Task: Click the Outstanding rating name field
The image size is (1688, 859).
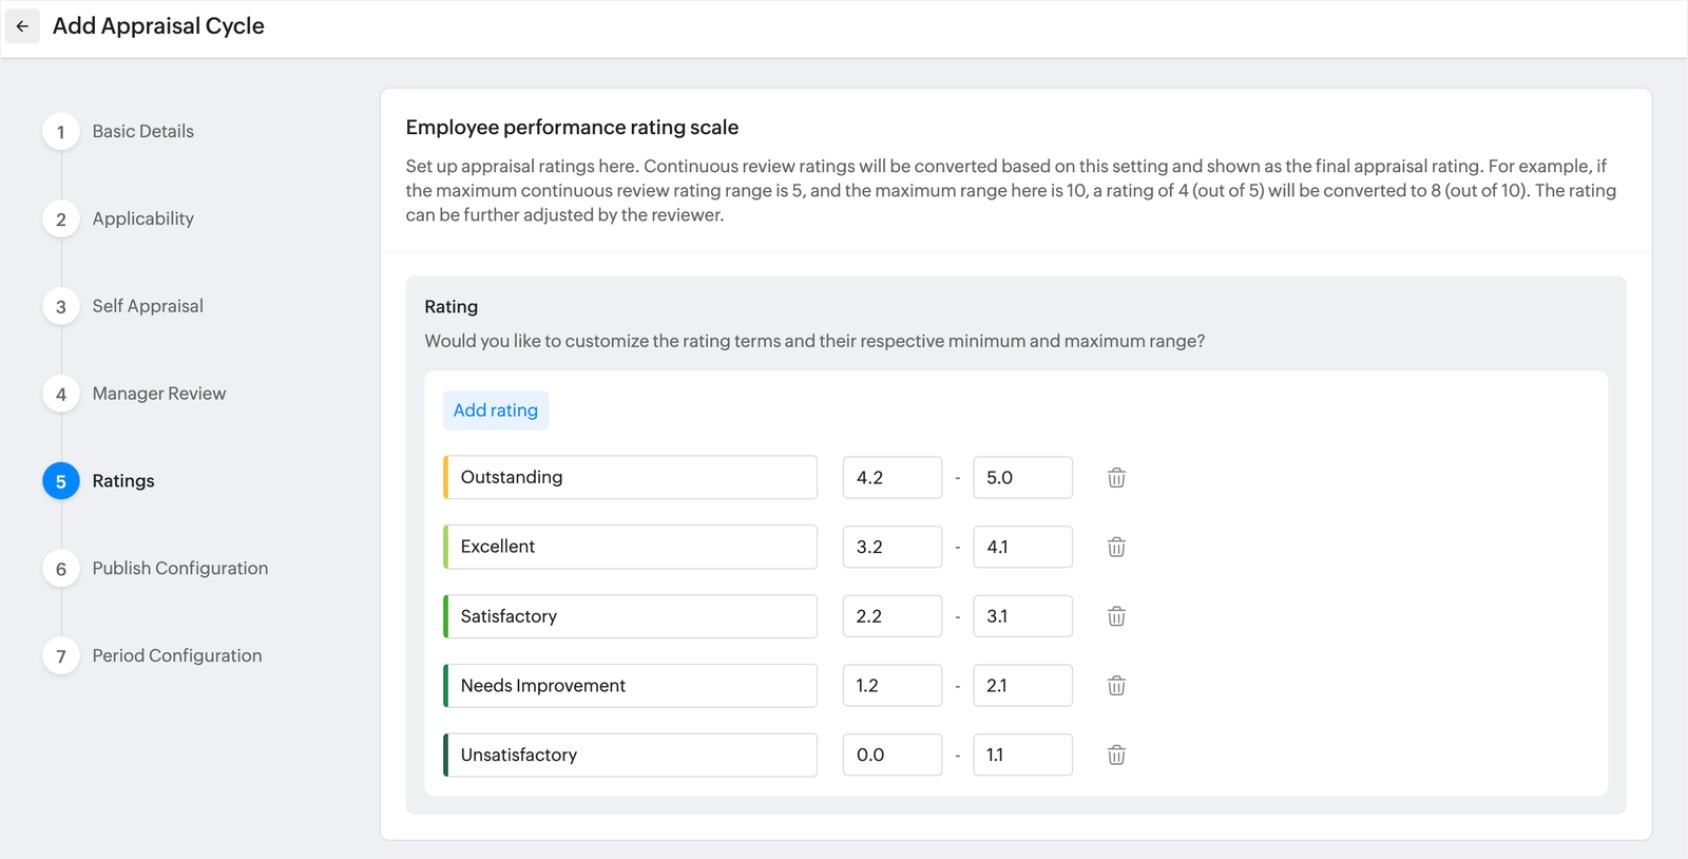Action: (x=632, y=478)
